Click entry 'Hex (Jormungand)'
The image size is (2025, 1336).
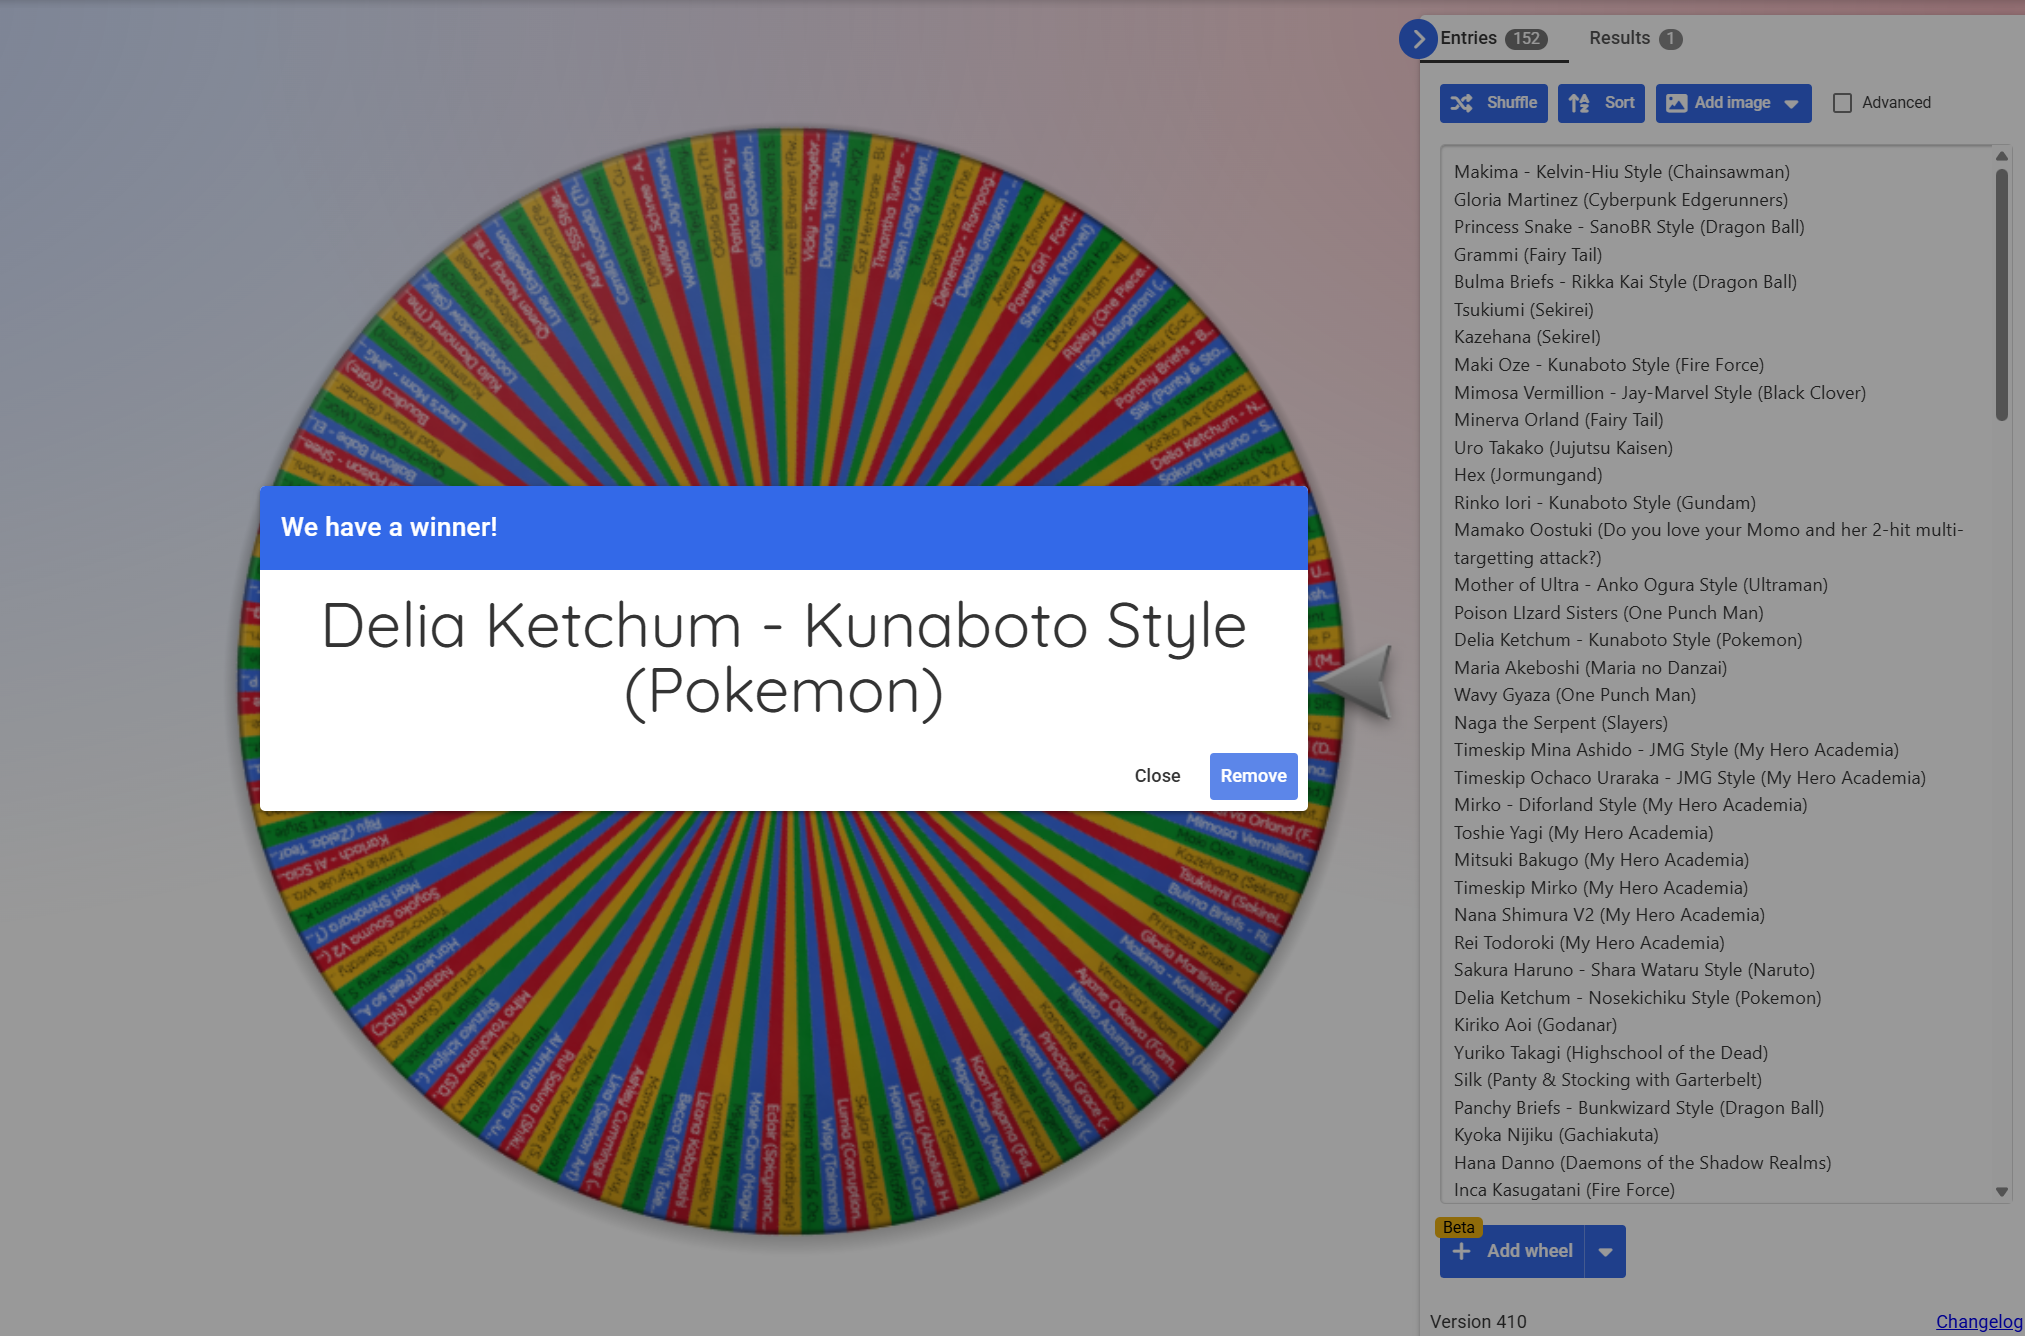coord(1528,475)
